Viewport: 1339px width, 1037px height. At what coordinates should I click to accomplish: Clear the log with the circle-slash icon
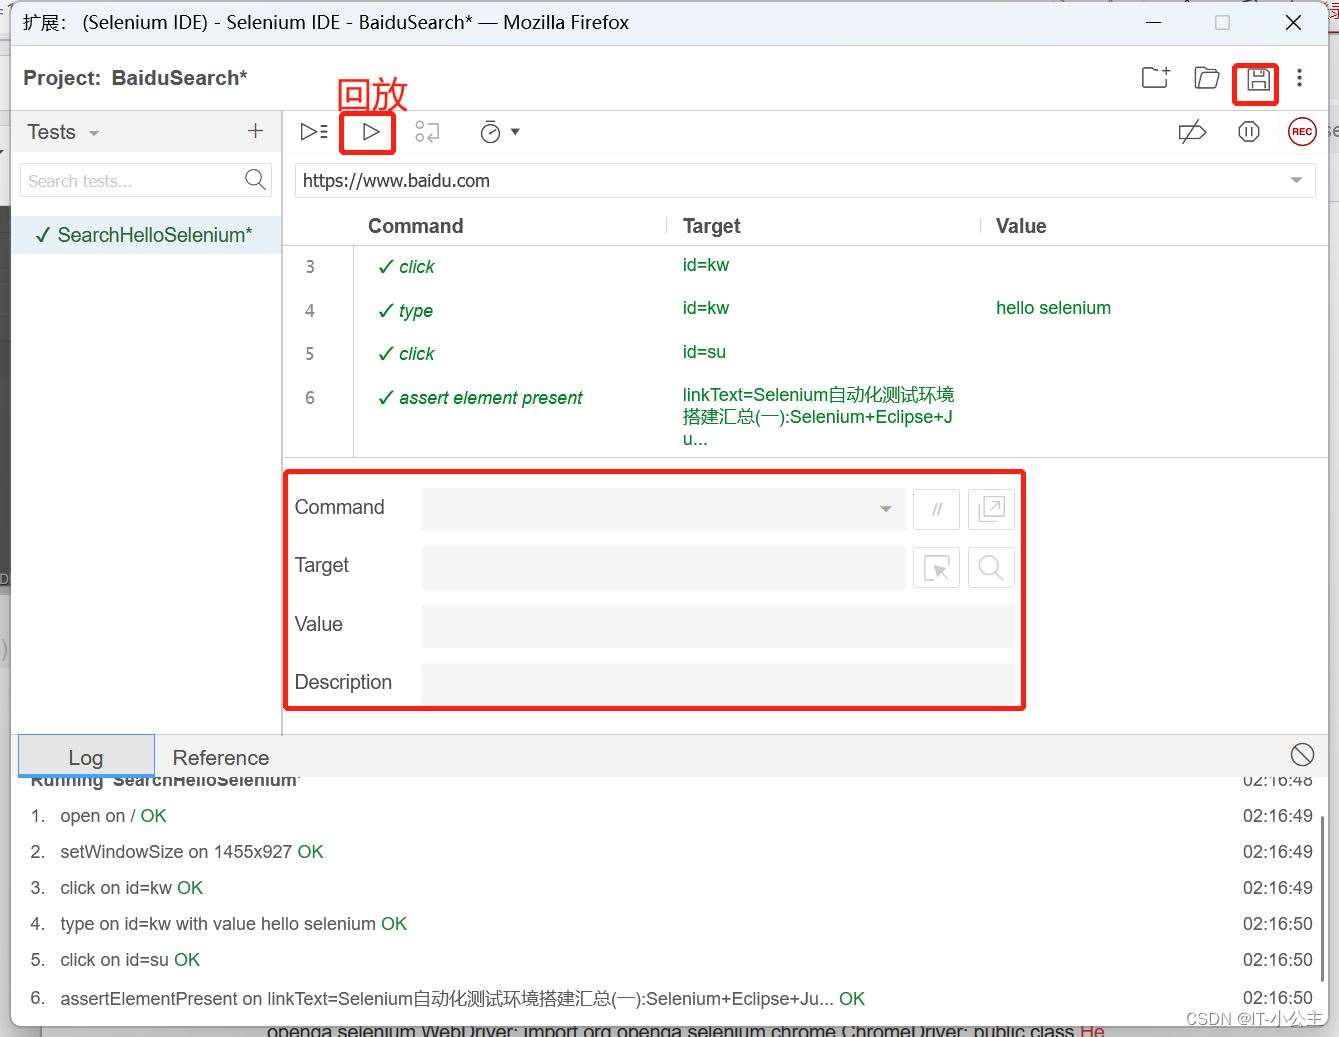(x=1302, y=755)
